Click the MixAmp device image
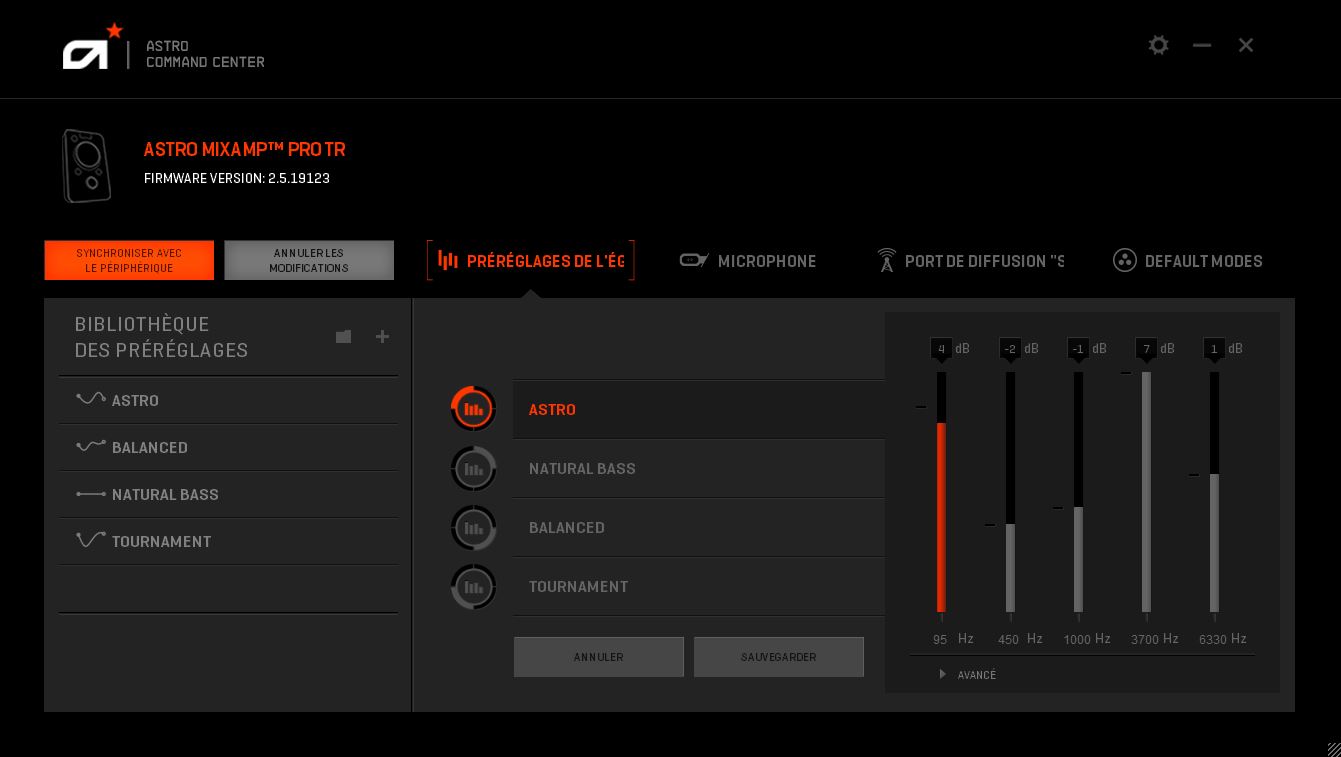The image size is (1341, 757). pos(86,166)
